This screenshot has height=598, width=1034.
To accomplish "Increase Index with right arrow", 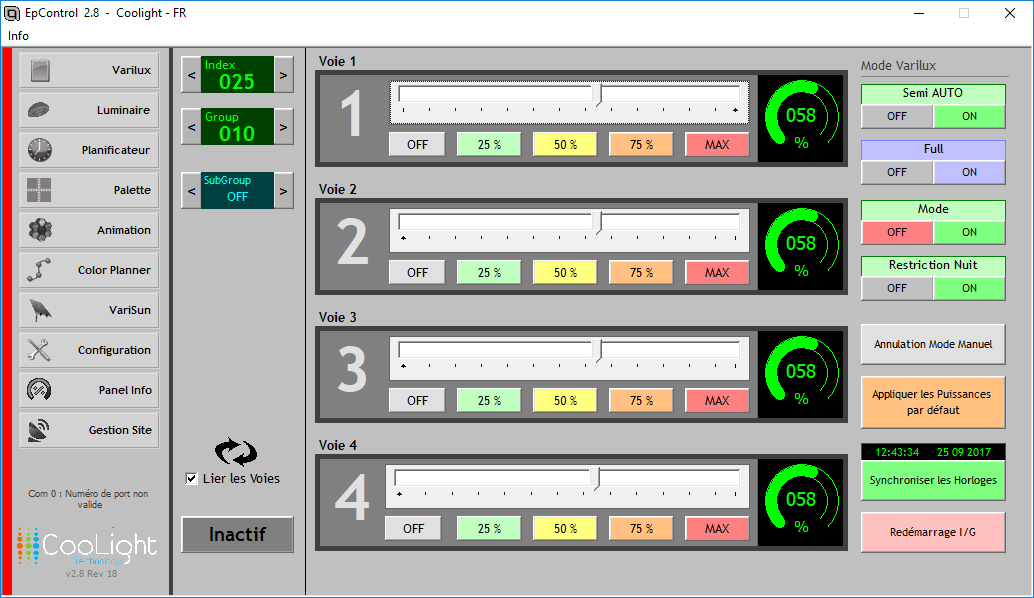I will 284,75.
